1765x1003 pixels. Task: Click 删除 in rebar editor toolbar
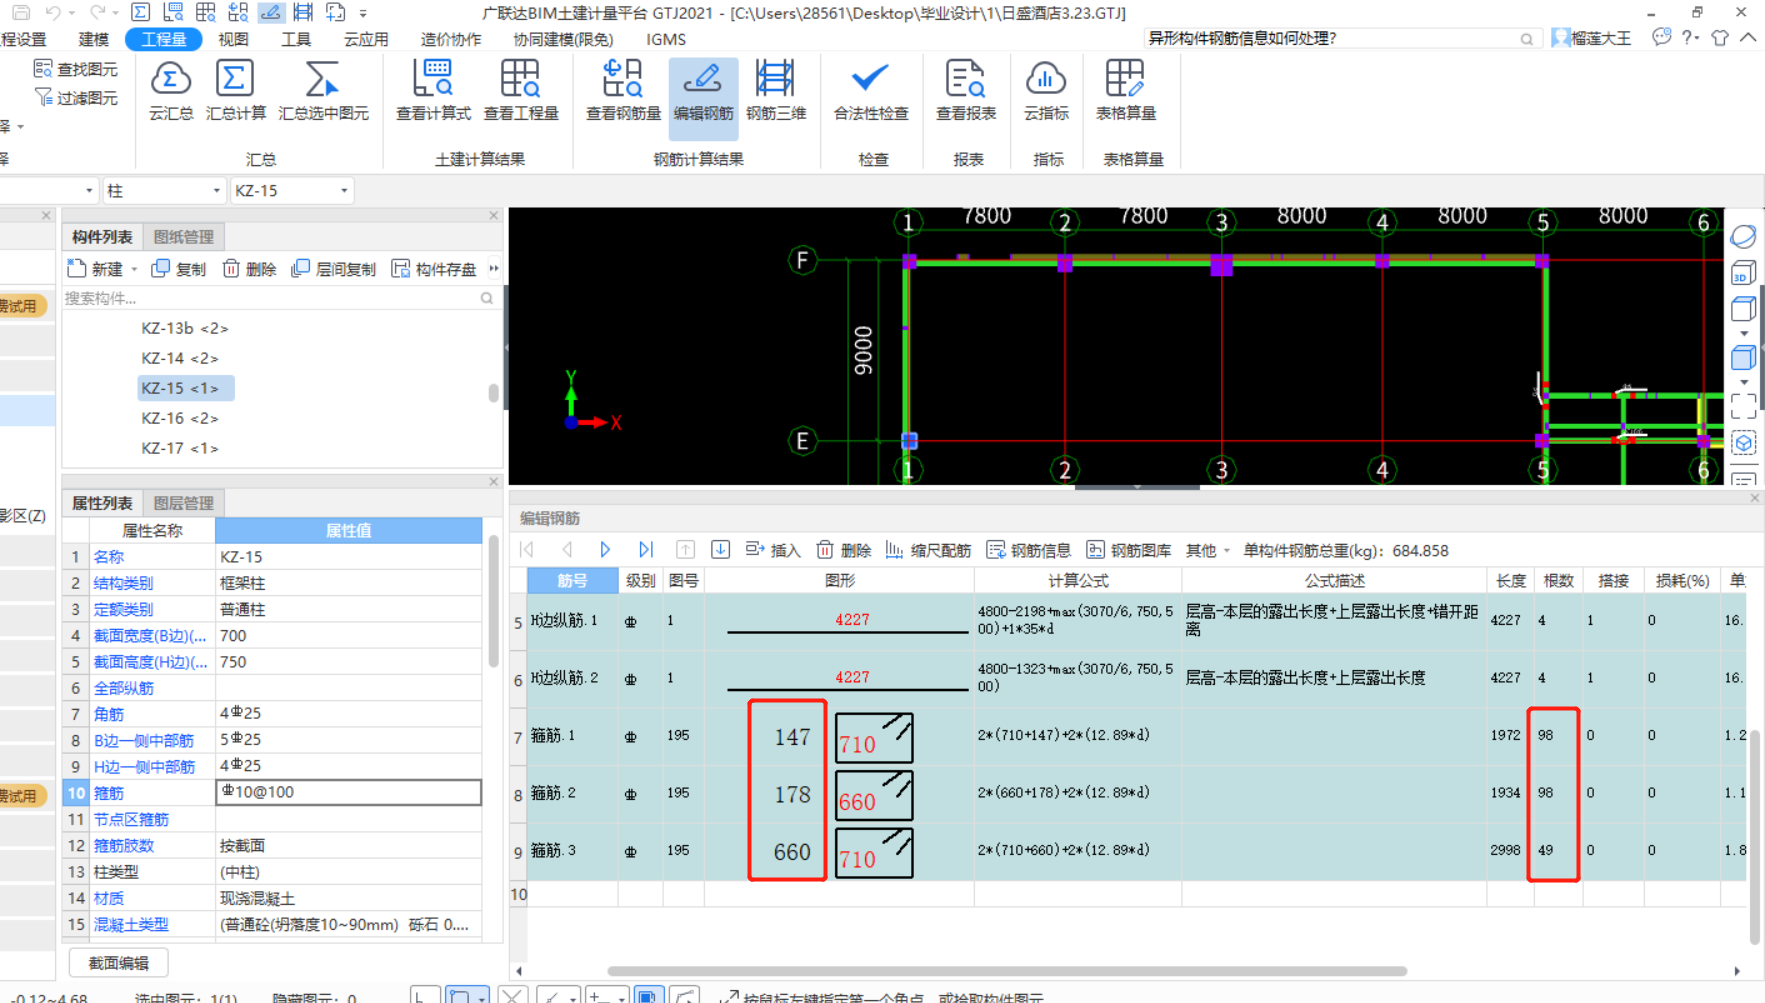point(843,550)
